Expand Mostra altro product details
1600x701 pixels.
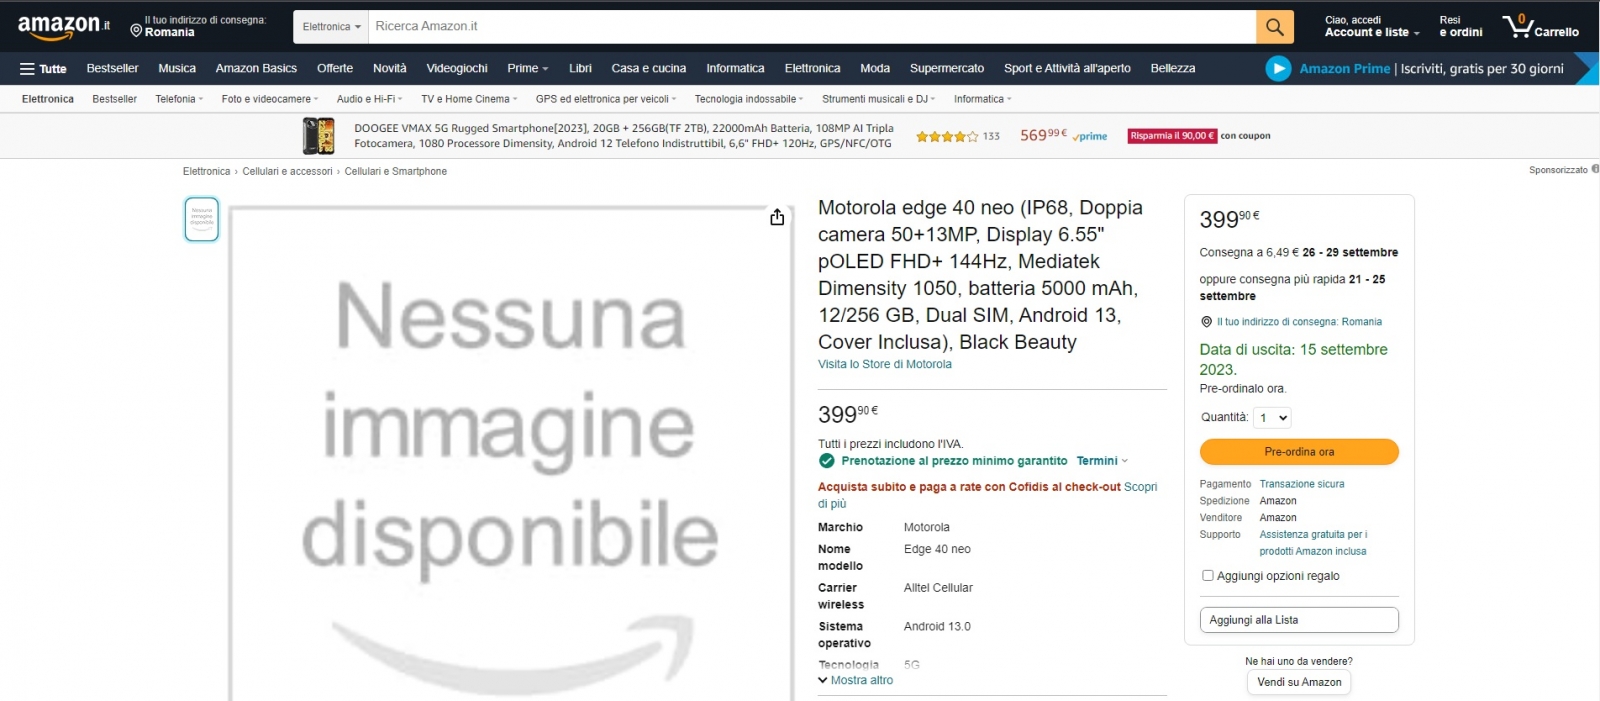point(855,680)
